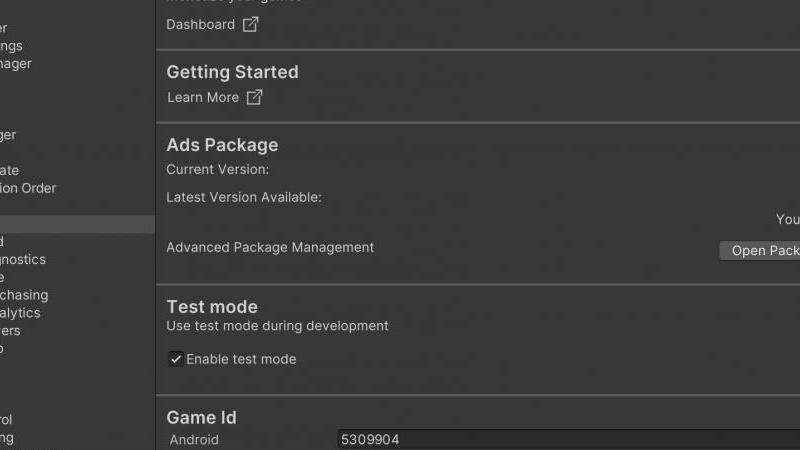Click the Learn More external link icon
Screen dimensions: 800x450
click(255, 97)
